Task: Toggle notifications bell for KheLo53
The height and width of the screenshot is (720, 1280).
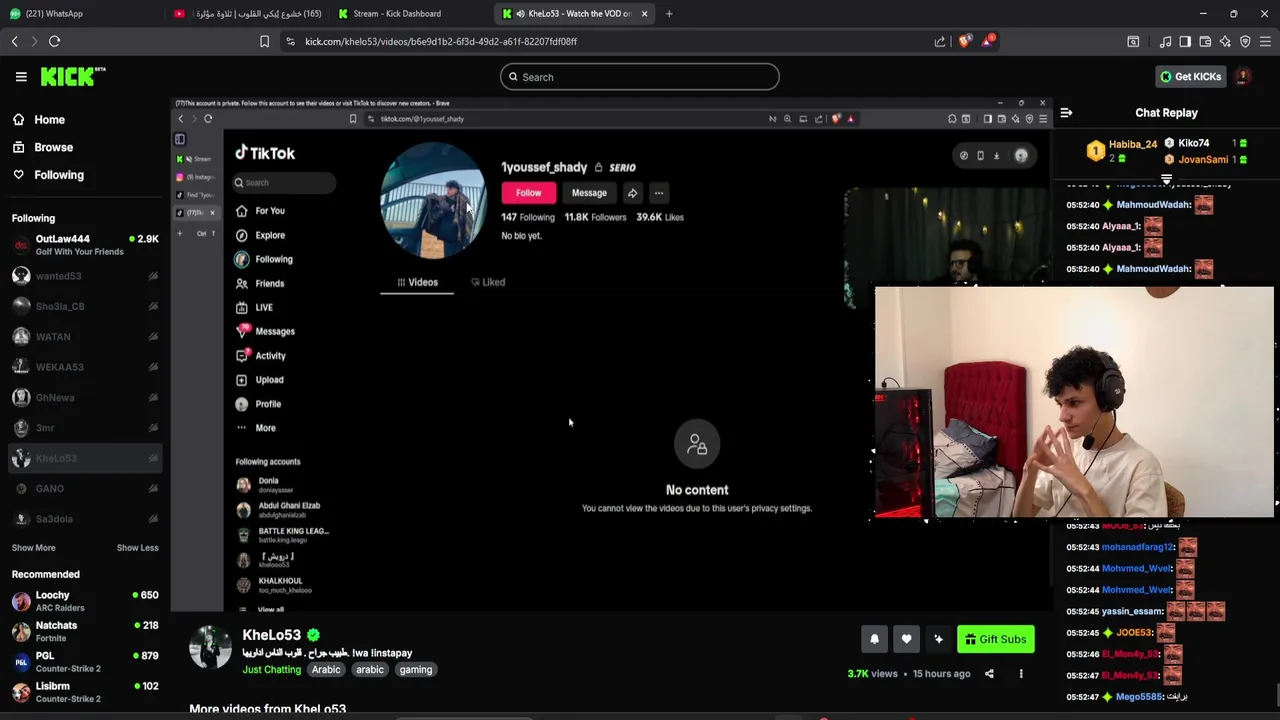Action: (874, 639)
